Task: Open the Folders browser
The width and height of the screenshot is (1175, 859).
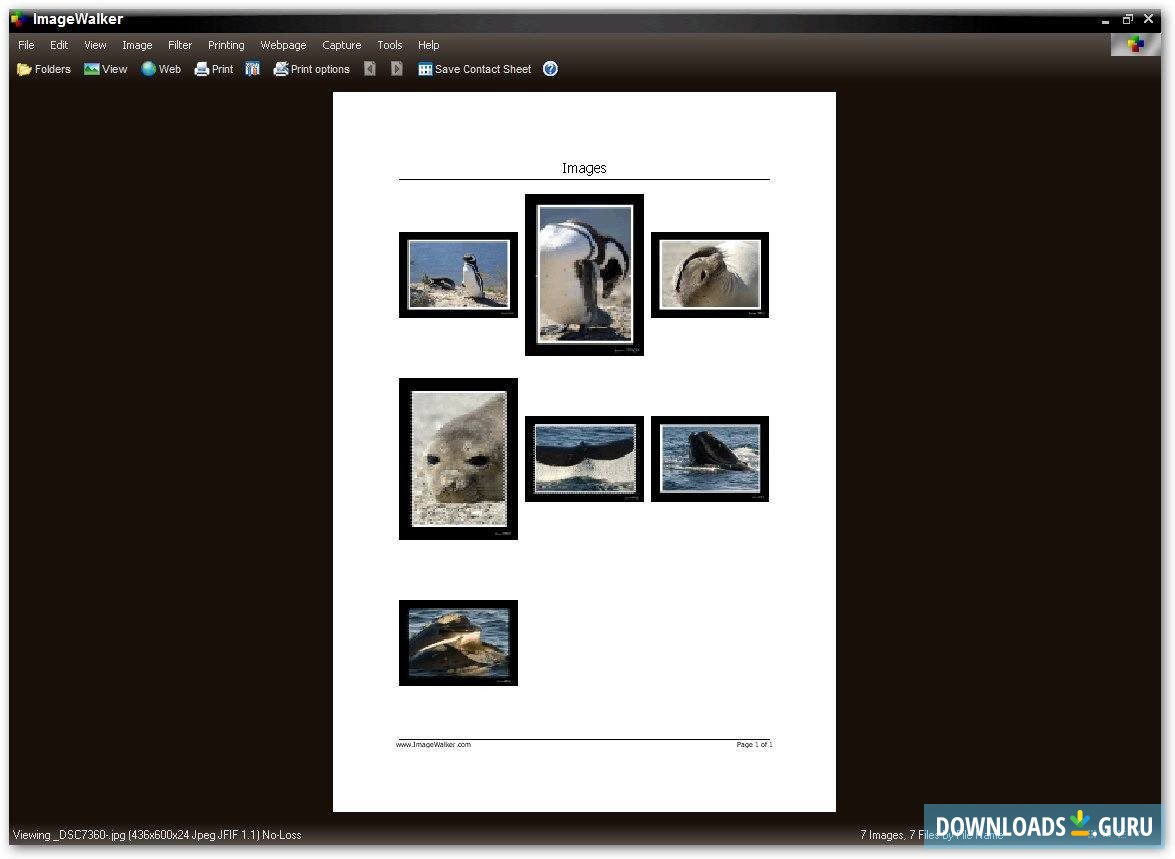Action: pyautogui.click(x=42, y=68)
